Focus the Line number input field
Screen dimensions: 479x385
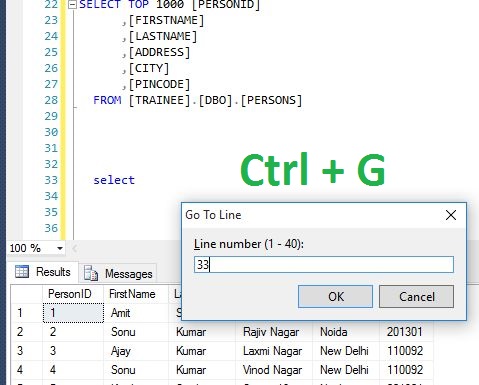point(324,265)
